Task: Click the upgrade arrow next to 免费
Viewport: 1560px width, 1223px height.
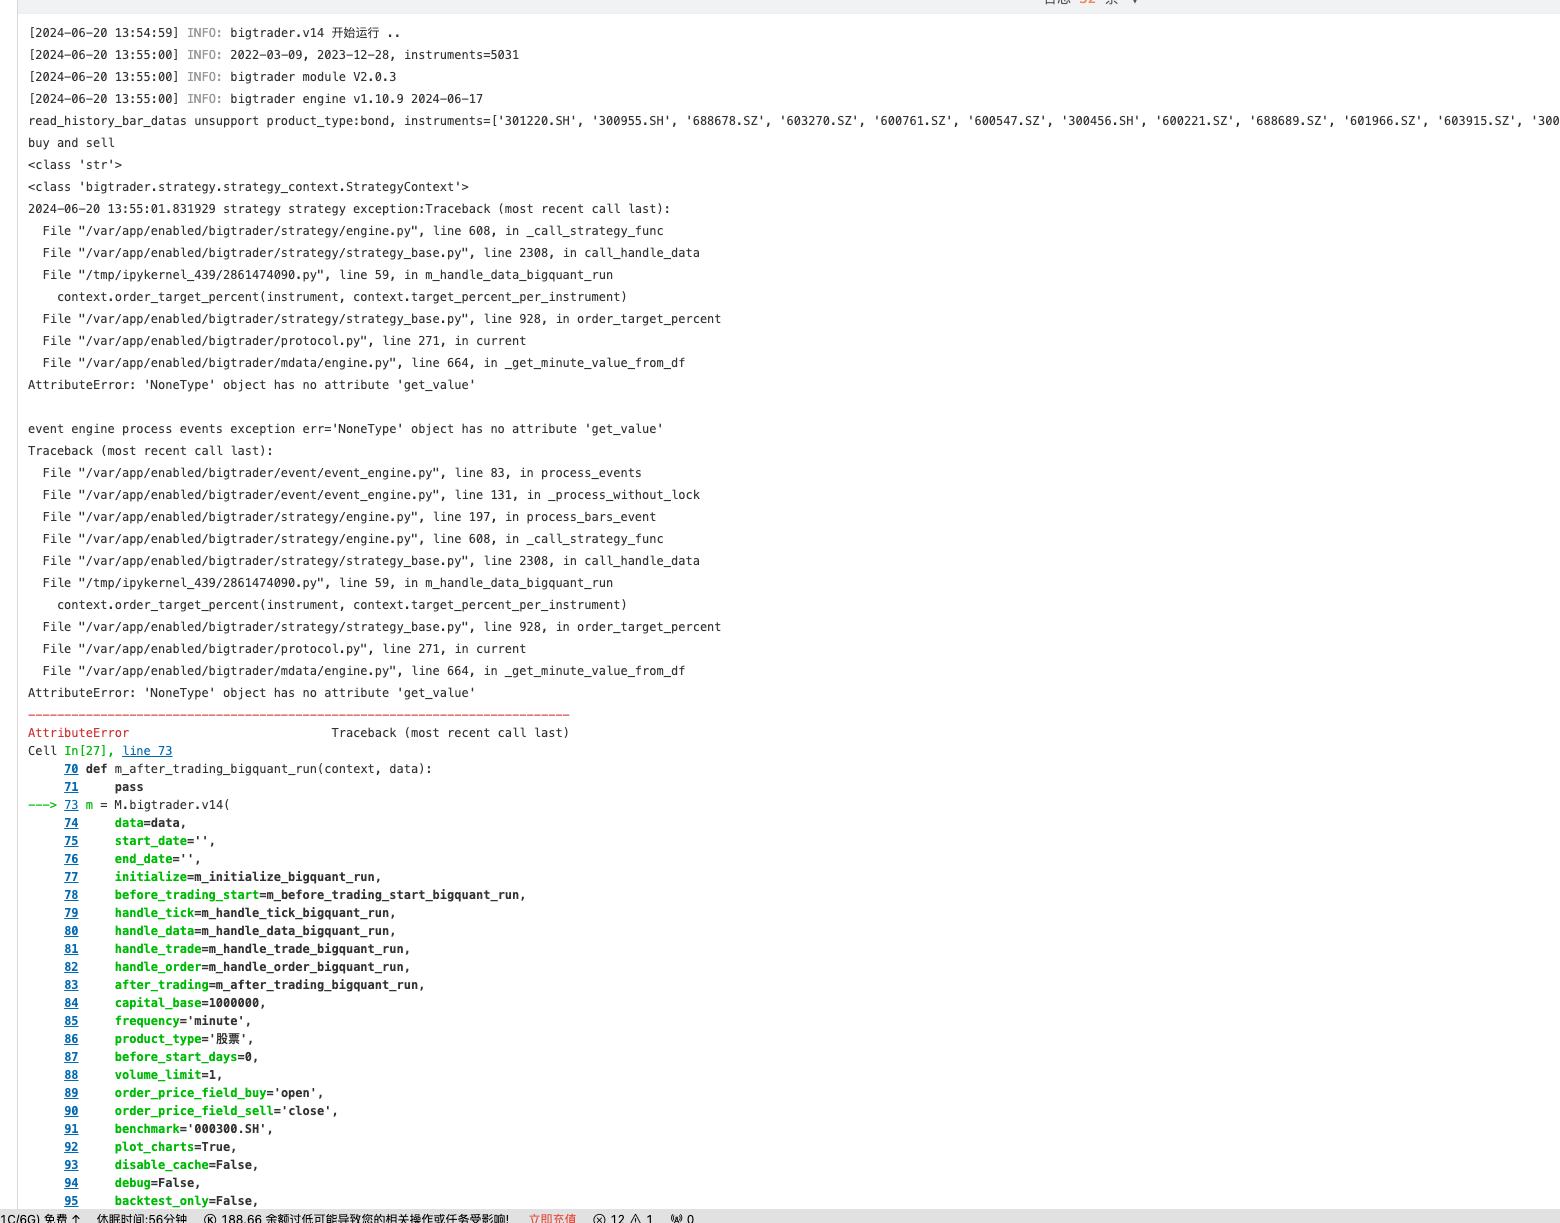Action: [76, 1218]
